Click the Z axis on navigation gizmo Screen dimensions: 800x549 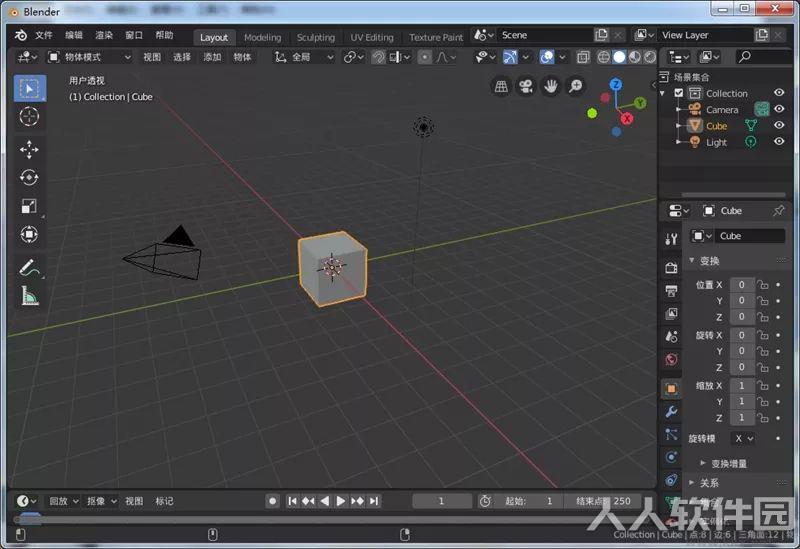[616, 85]
